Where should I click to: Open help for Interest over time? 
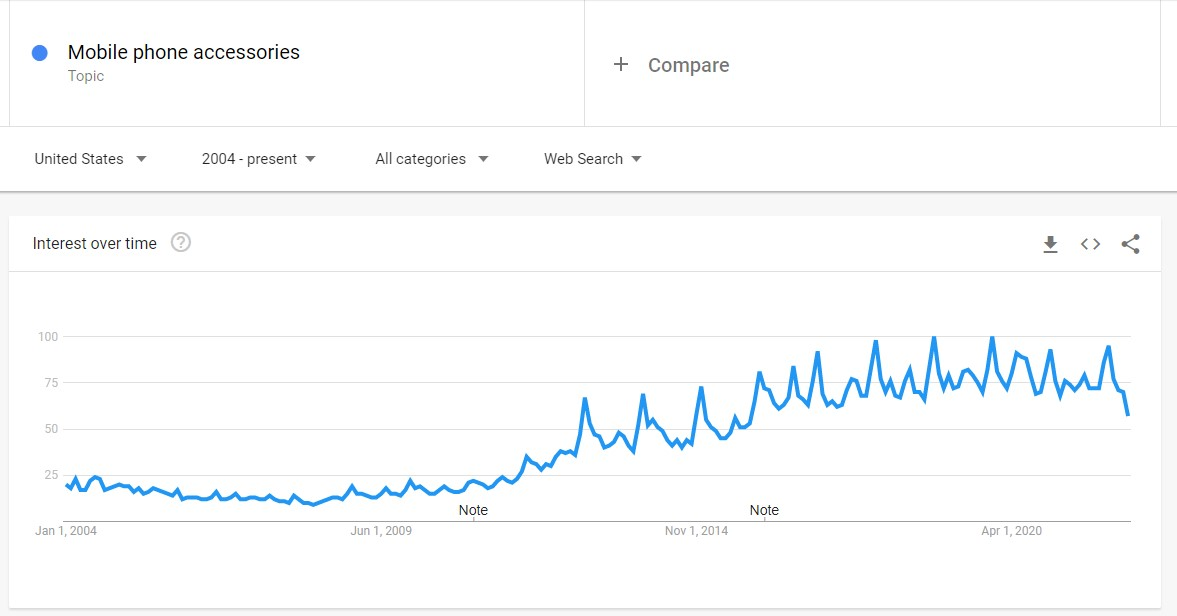(181, 242)
